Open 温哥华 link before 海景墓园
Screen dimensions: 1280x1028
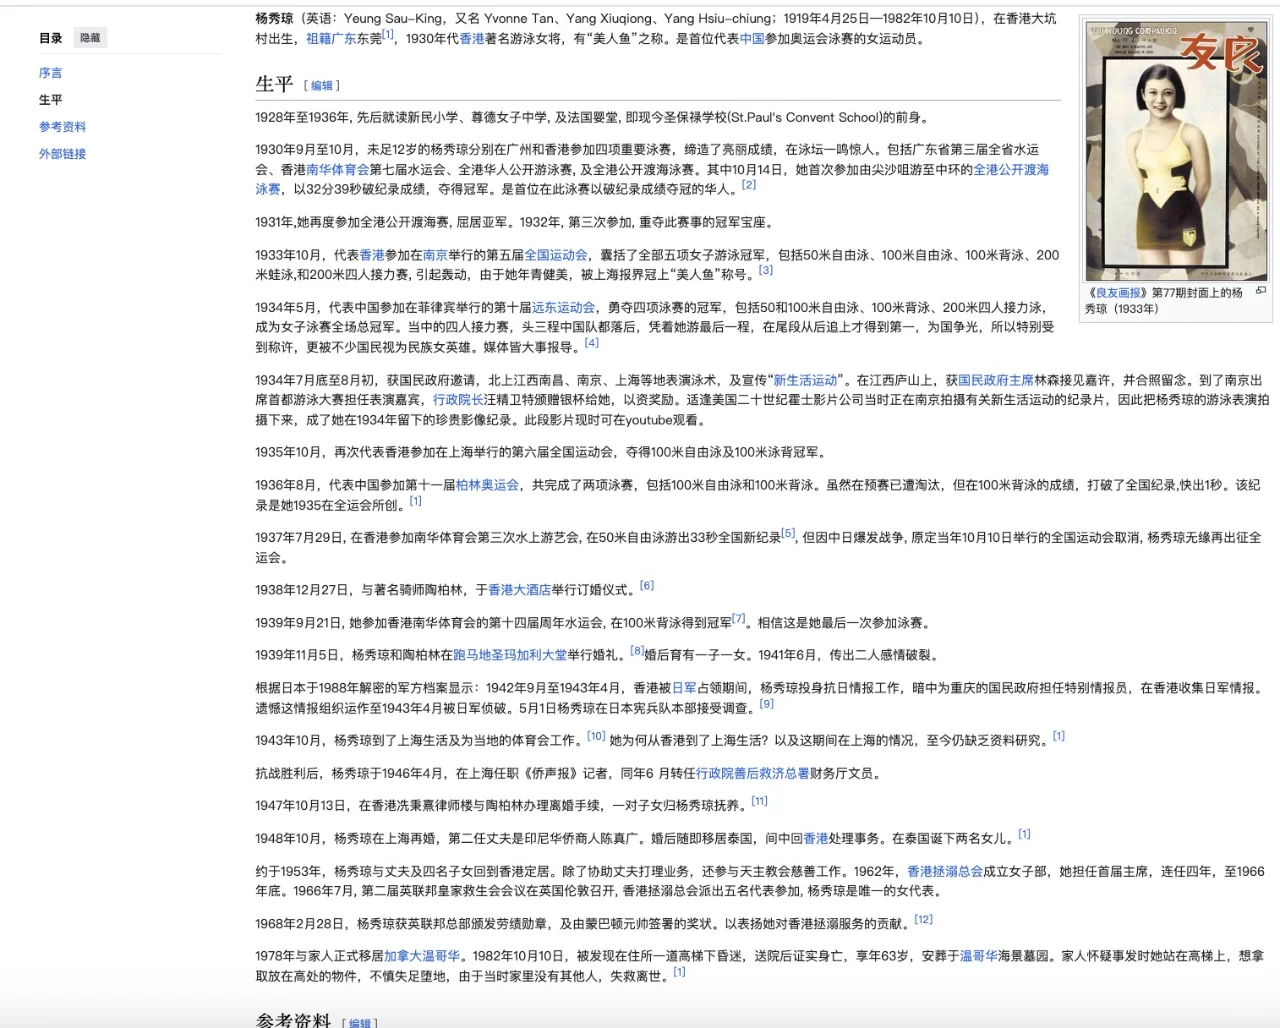[x=979, y=957]
